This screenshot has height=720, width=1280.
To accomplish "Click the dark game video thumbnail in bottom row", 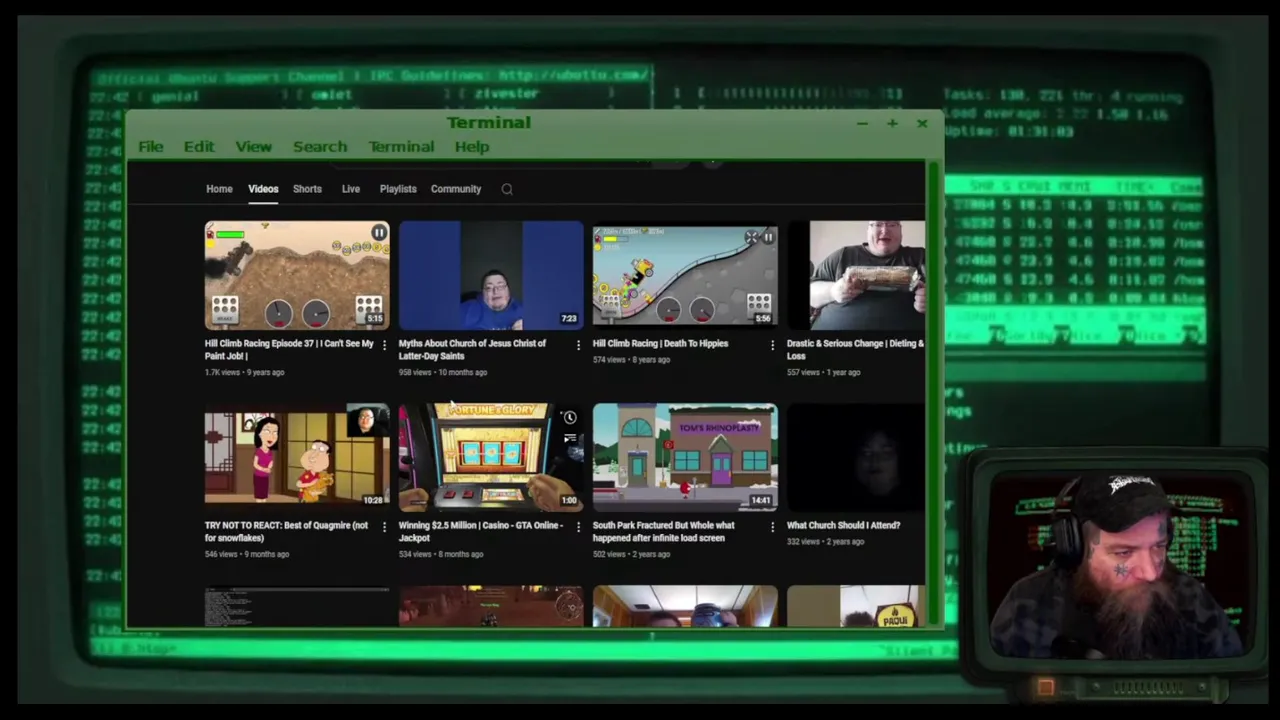I will (491, 606).
